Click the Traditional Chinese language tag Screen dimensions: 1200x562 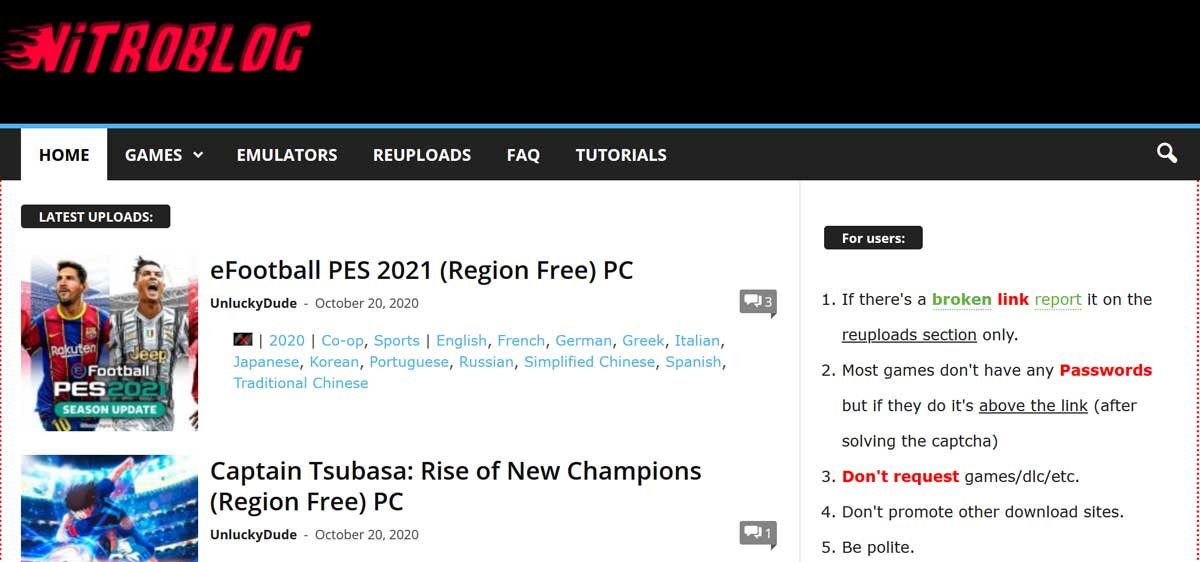pyautogui.click(x=301, y=383)
